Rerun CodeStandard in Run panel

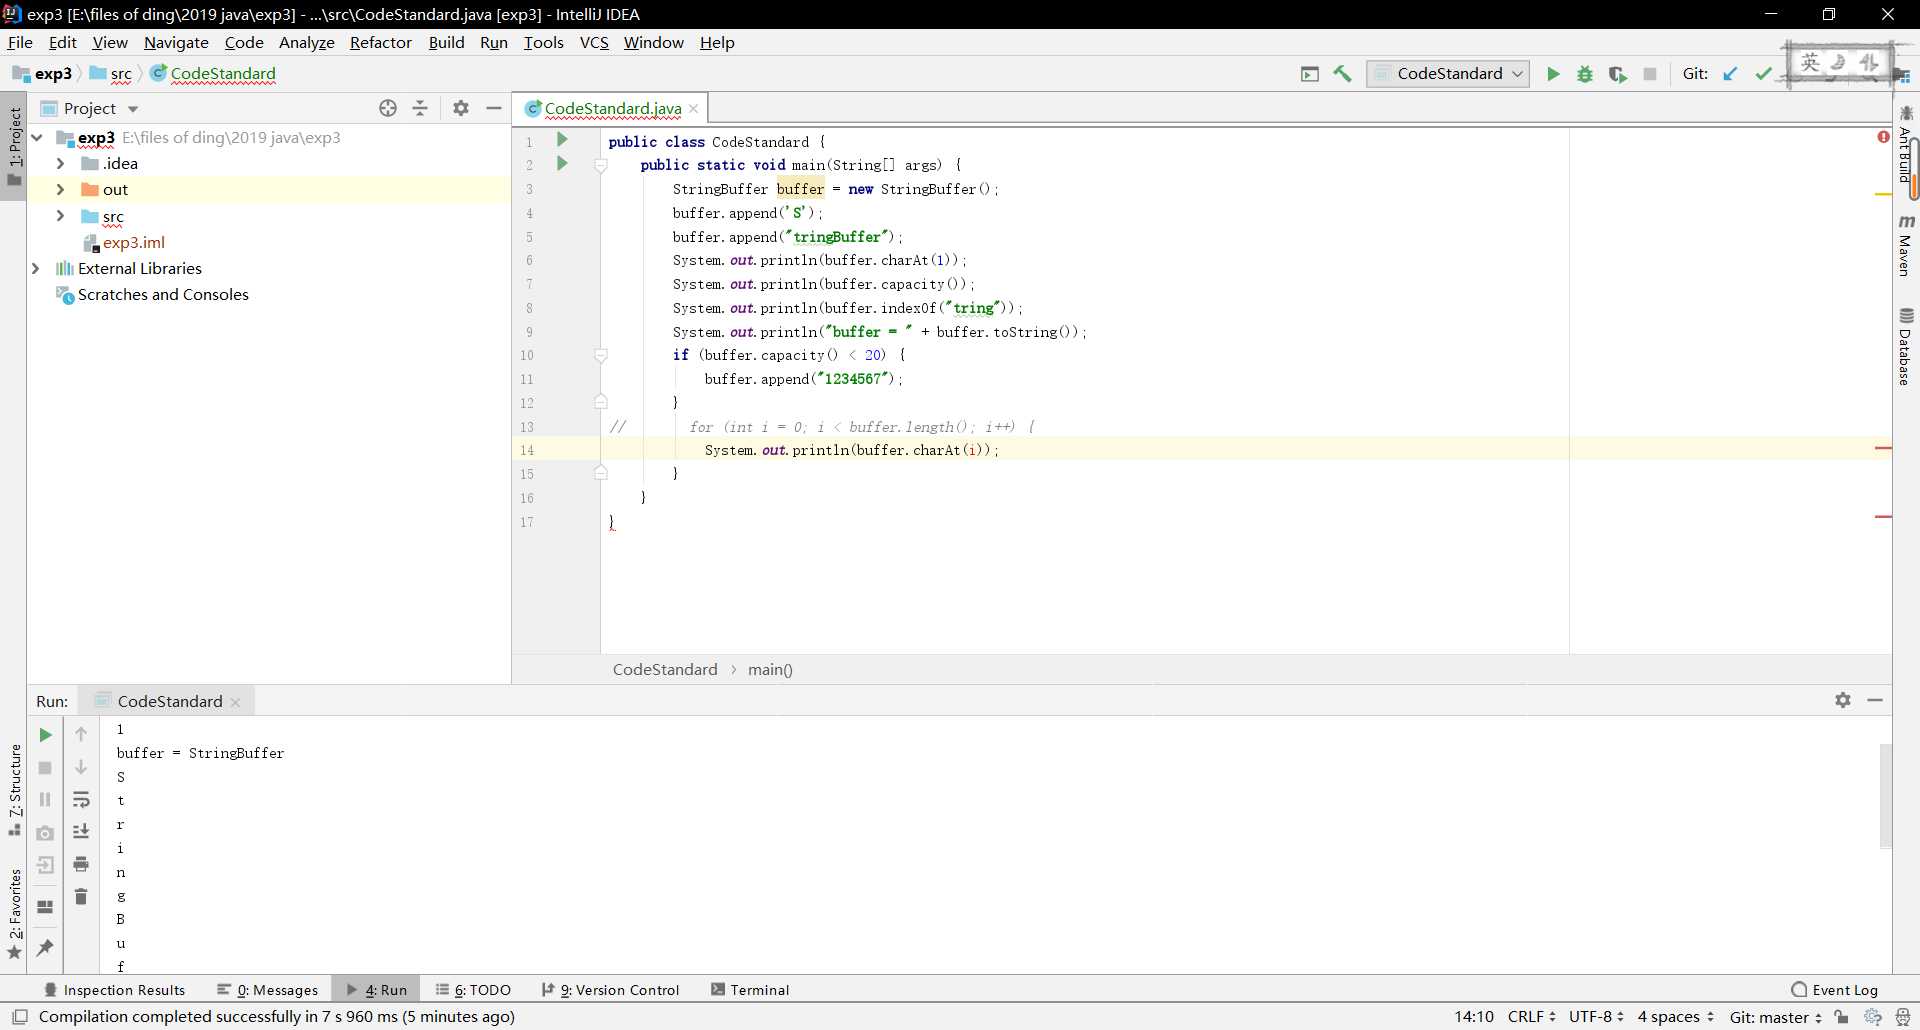(x=45, y=735)
